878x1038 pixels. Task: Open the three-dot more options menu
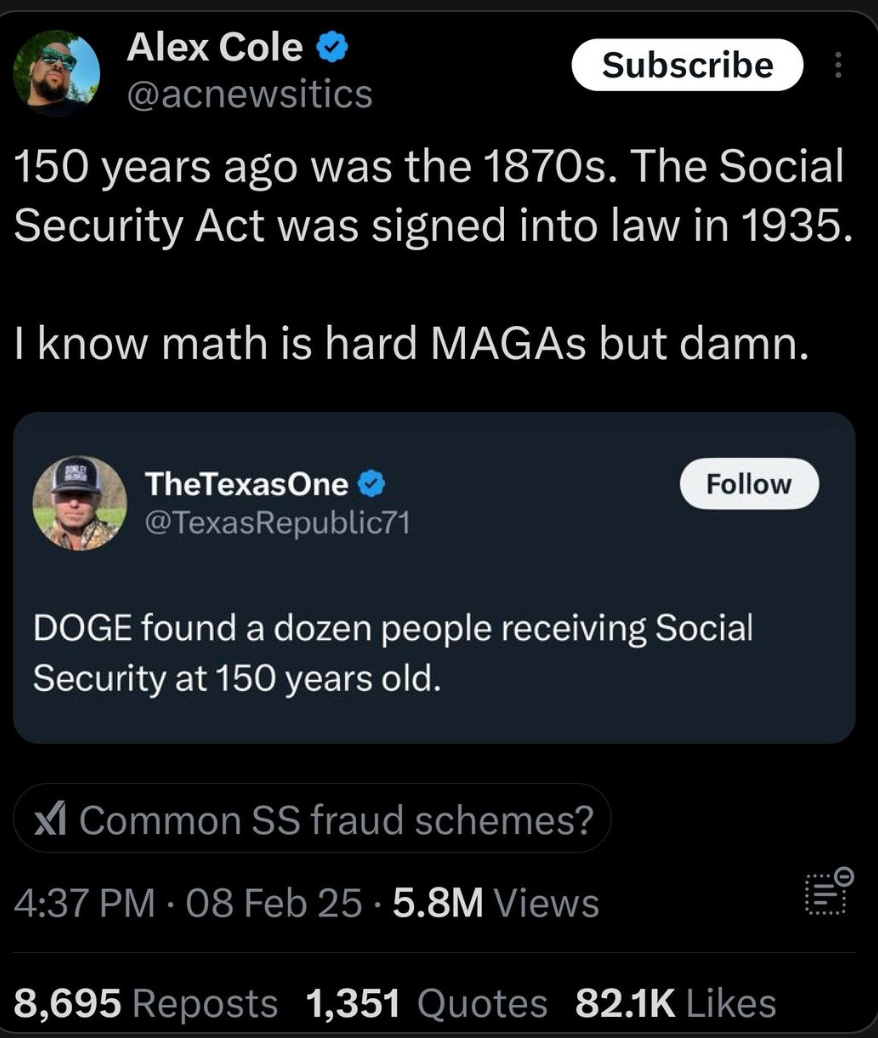point(838,65)
